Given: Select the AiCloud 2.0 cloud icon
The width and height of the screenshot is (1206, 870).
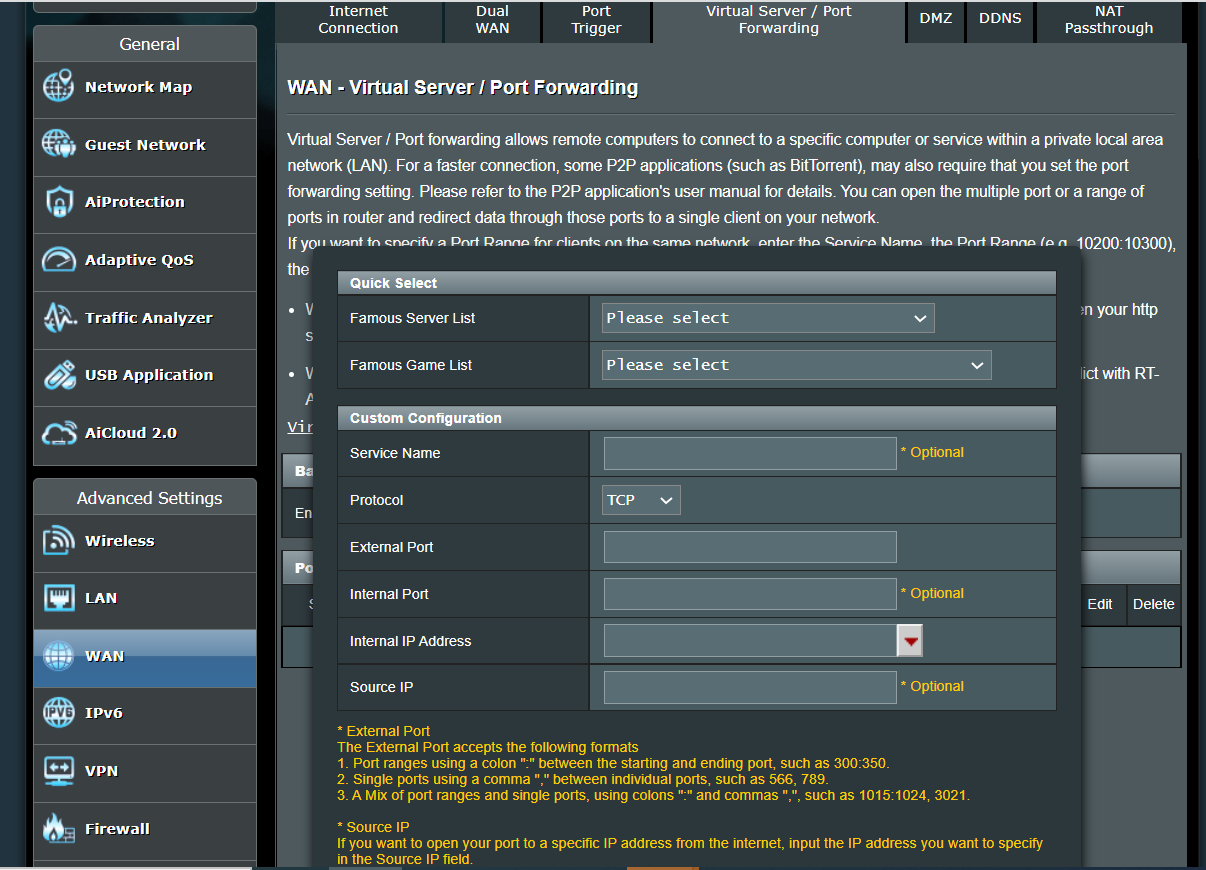Looking at the screenshot, I should coord(59,433).
